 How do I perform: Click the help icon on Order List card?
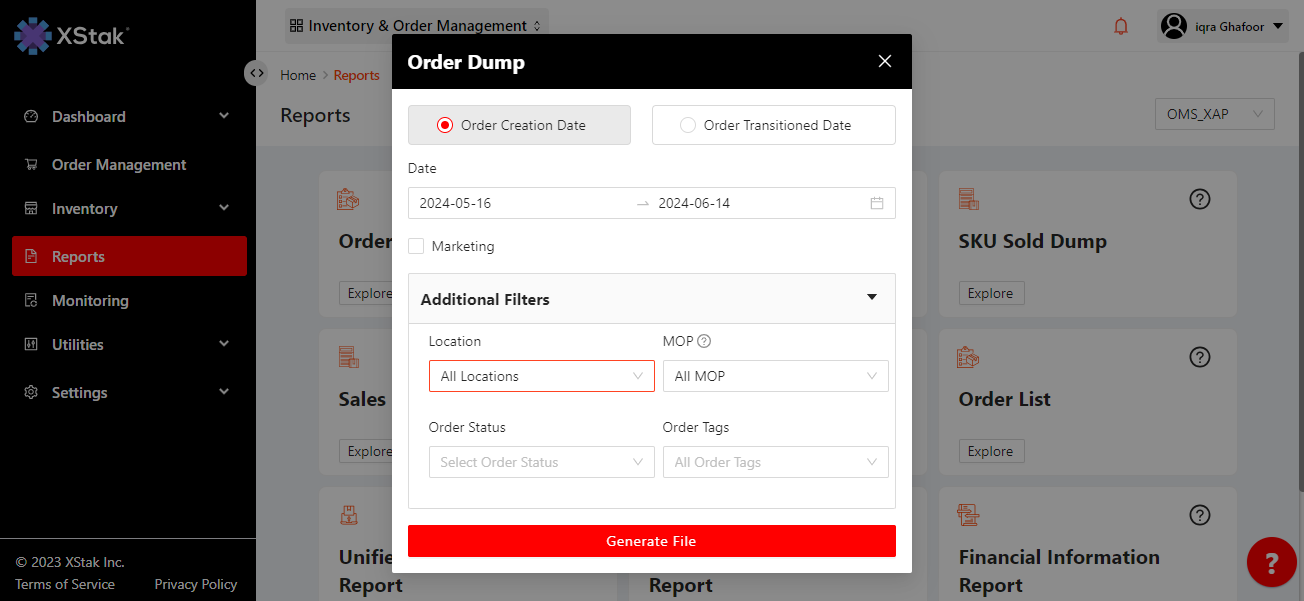(x=1200, y=357)
